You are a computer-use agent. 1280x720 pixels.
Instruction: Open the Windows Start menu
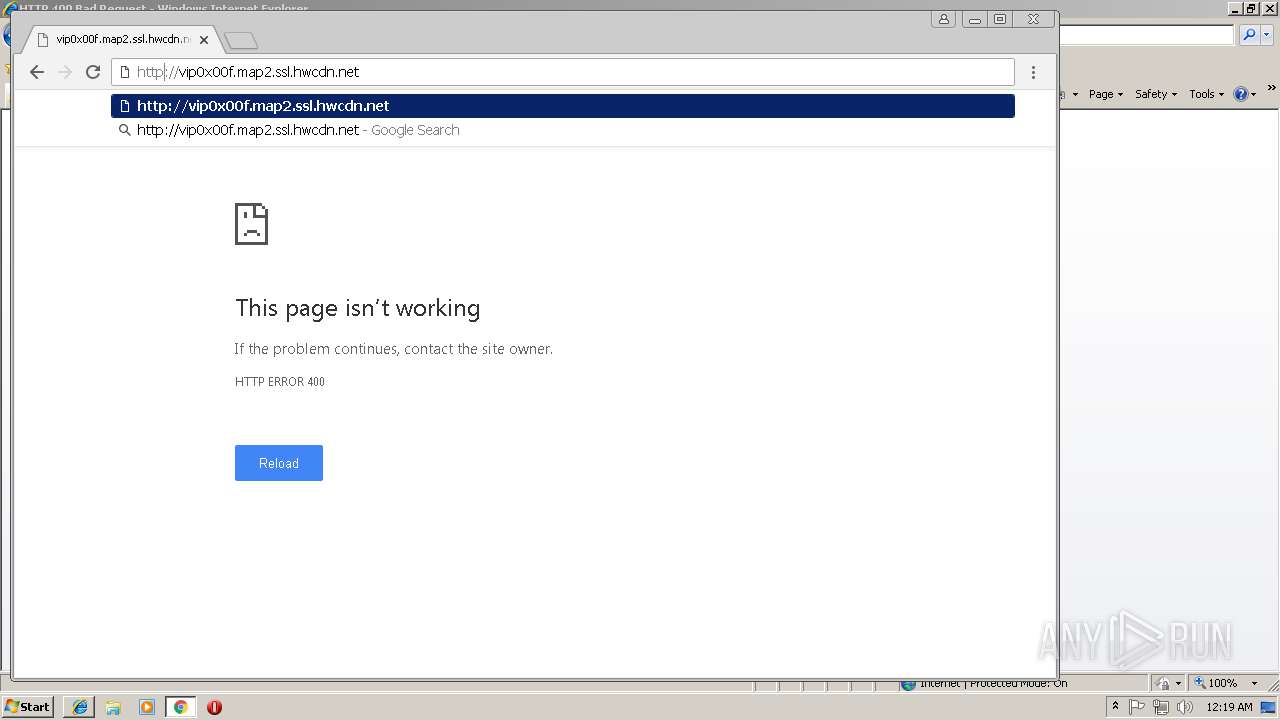(28, 707)
